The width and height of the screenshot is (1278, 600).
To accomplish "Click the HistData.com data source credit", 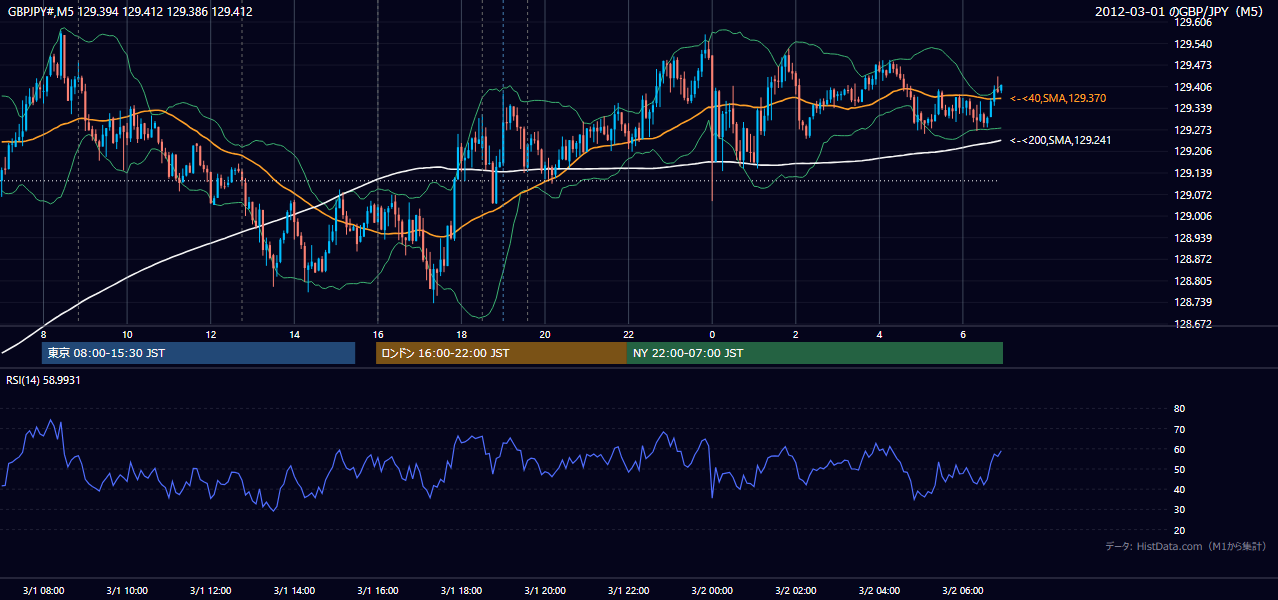I will tap(1186, 546).
